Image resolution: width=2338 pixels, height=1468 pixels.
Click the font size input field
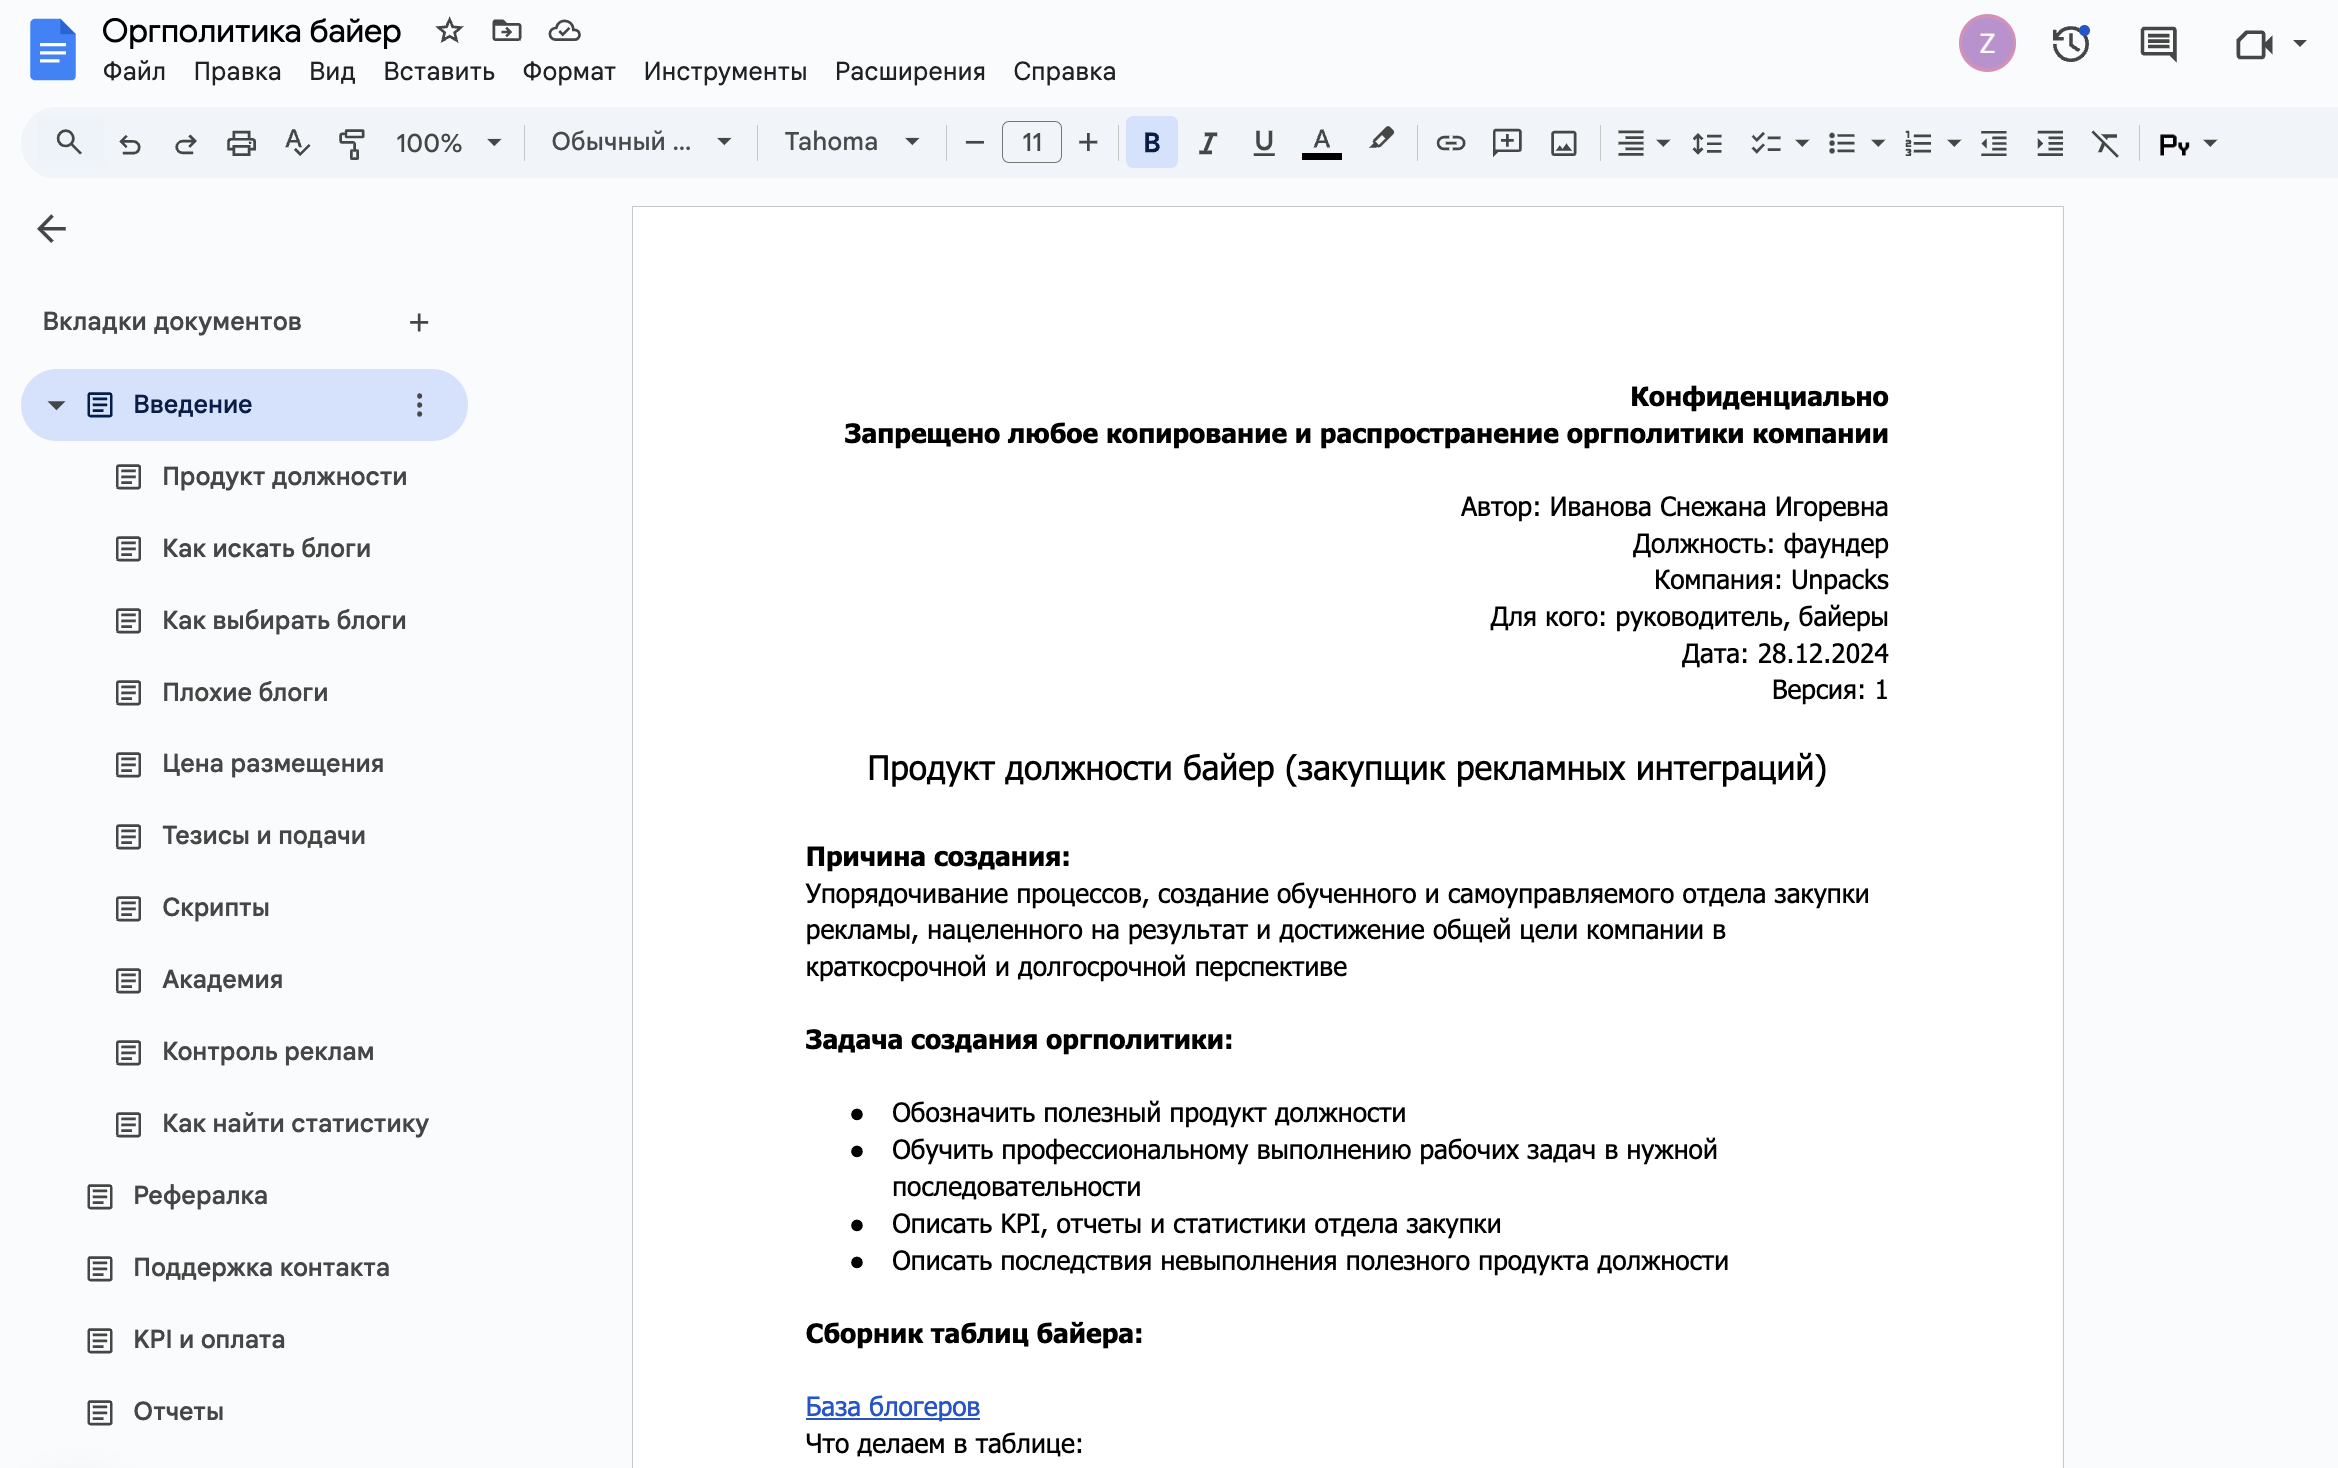click(1031, 143)
